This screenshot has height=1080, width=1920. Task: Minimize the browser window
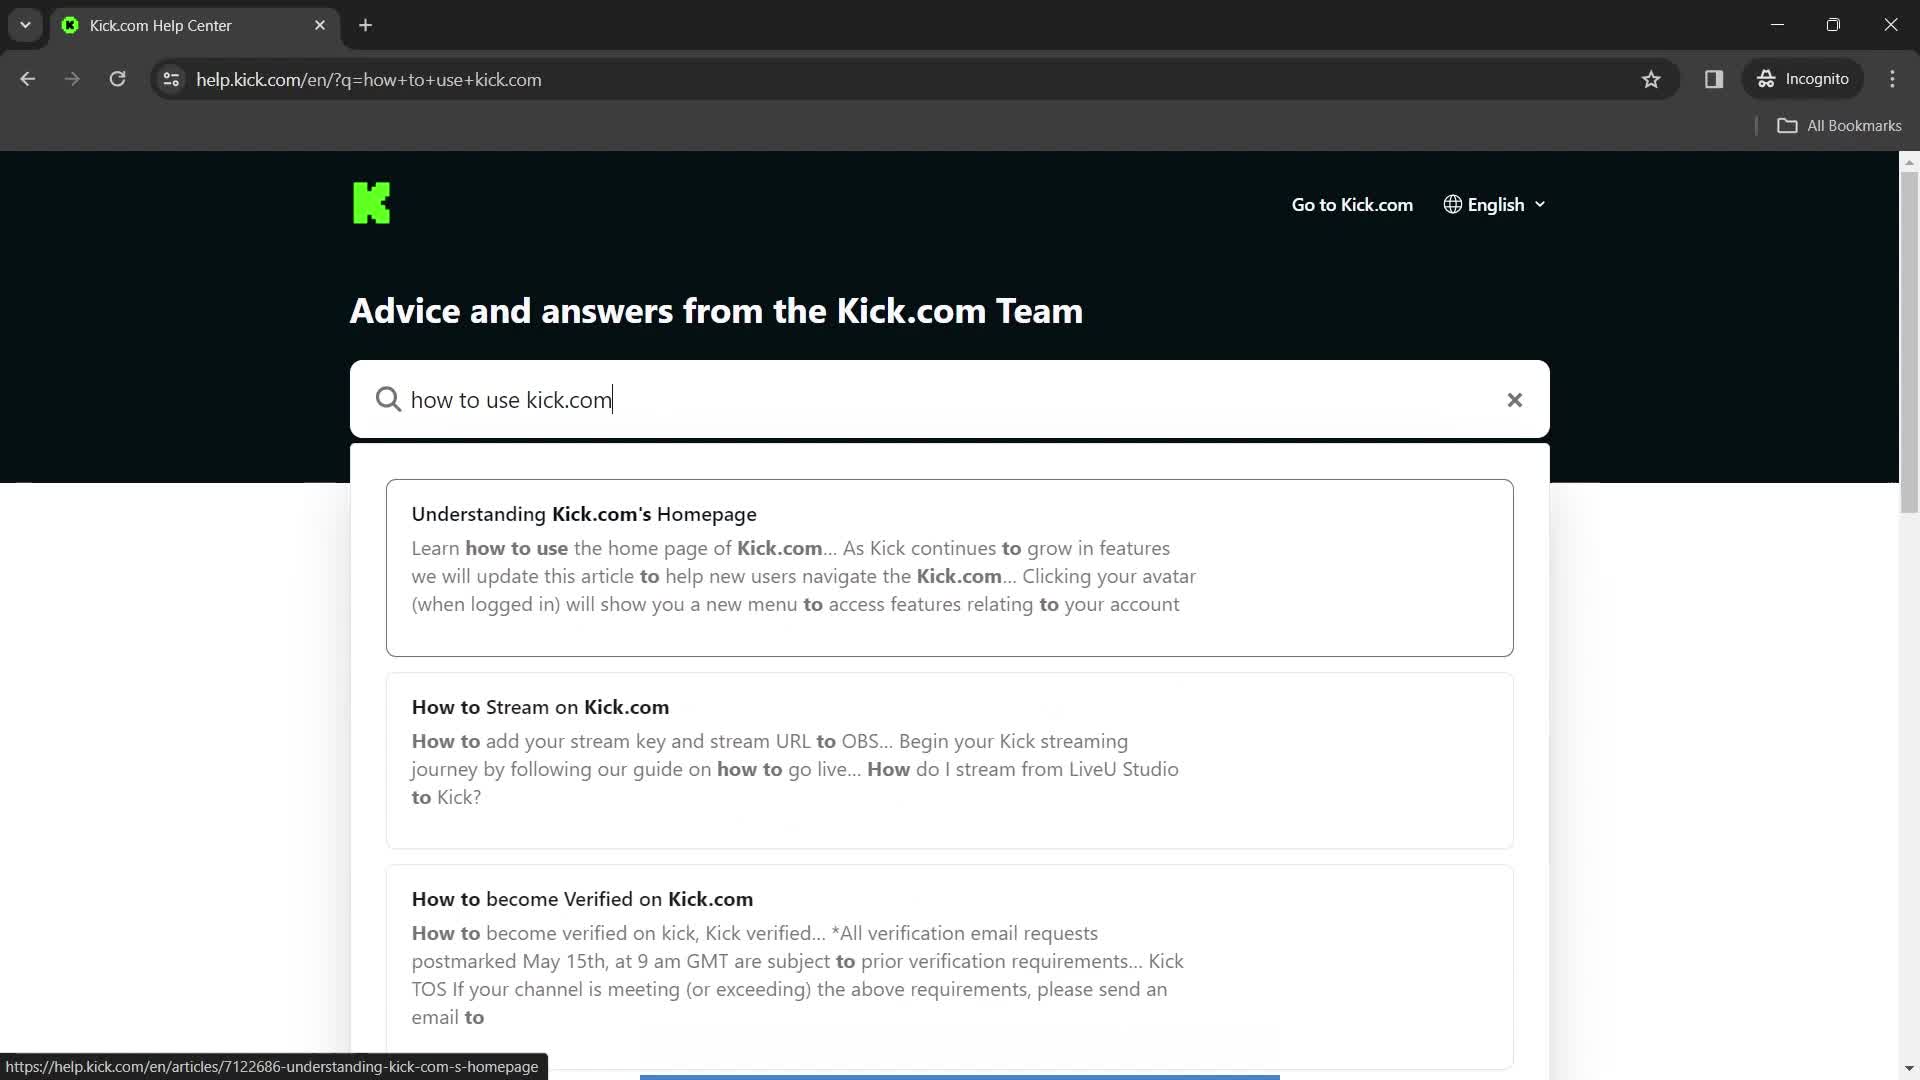point(1777,25)
